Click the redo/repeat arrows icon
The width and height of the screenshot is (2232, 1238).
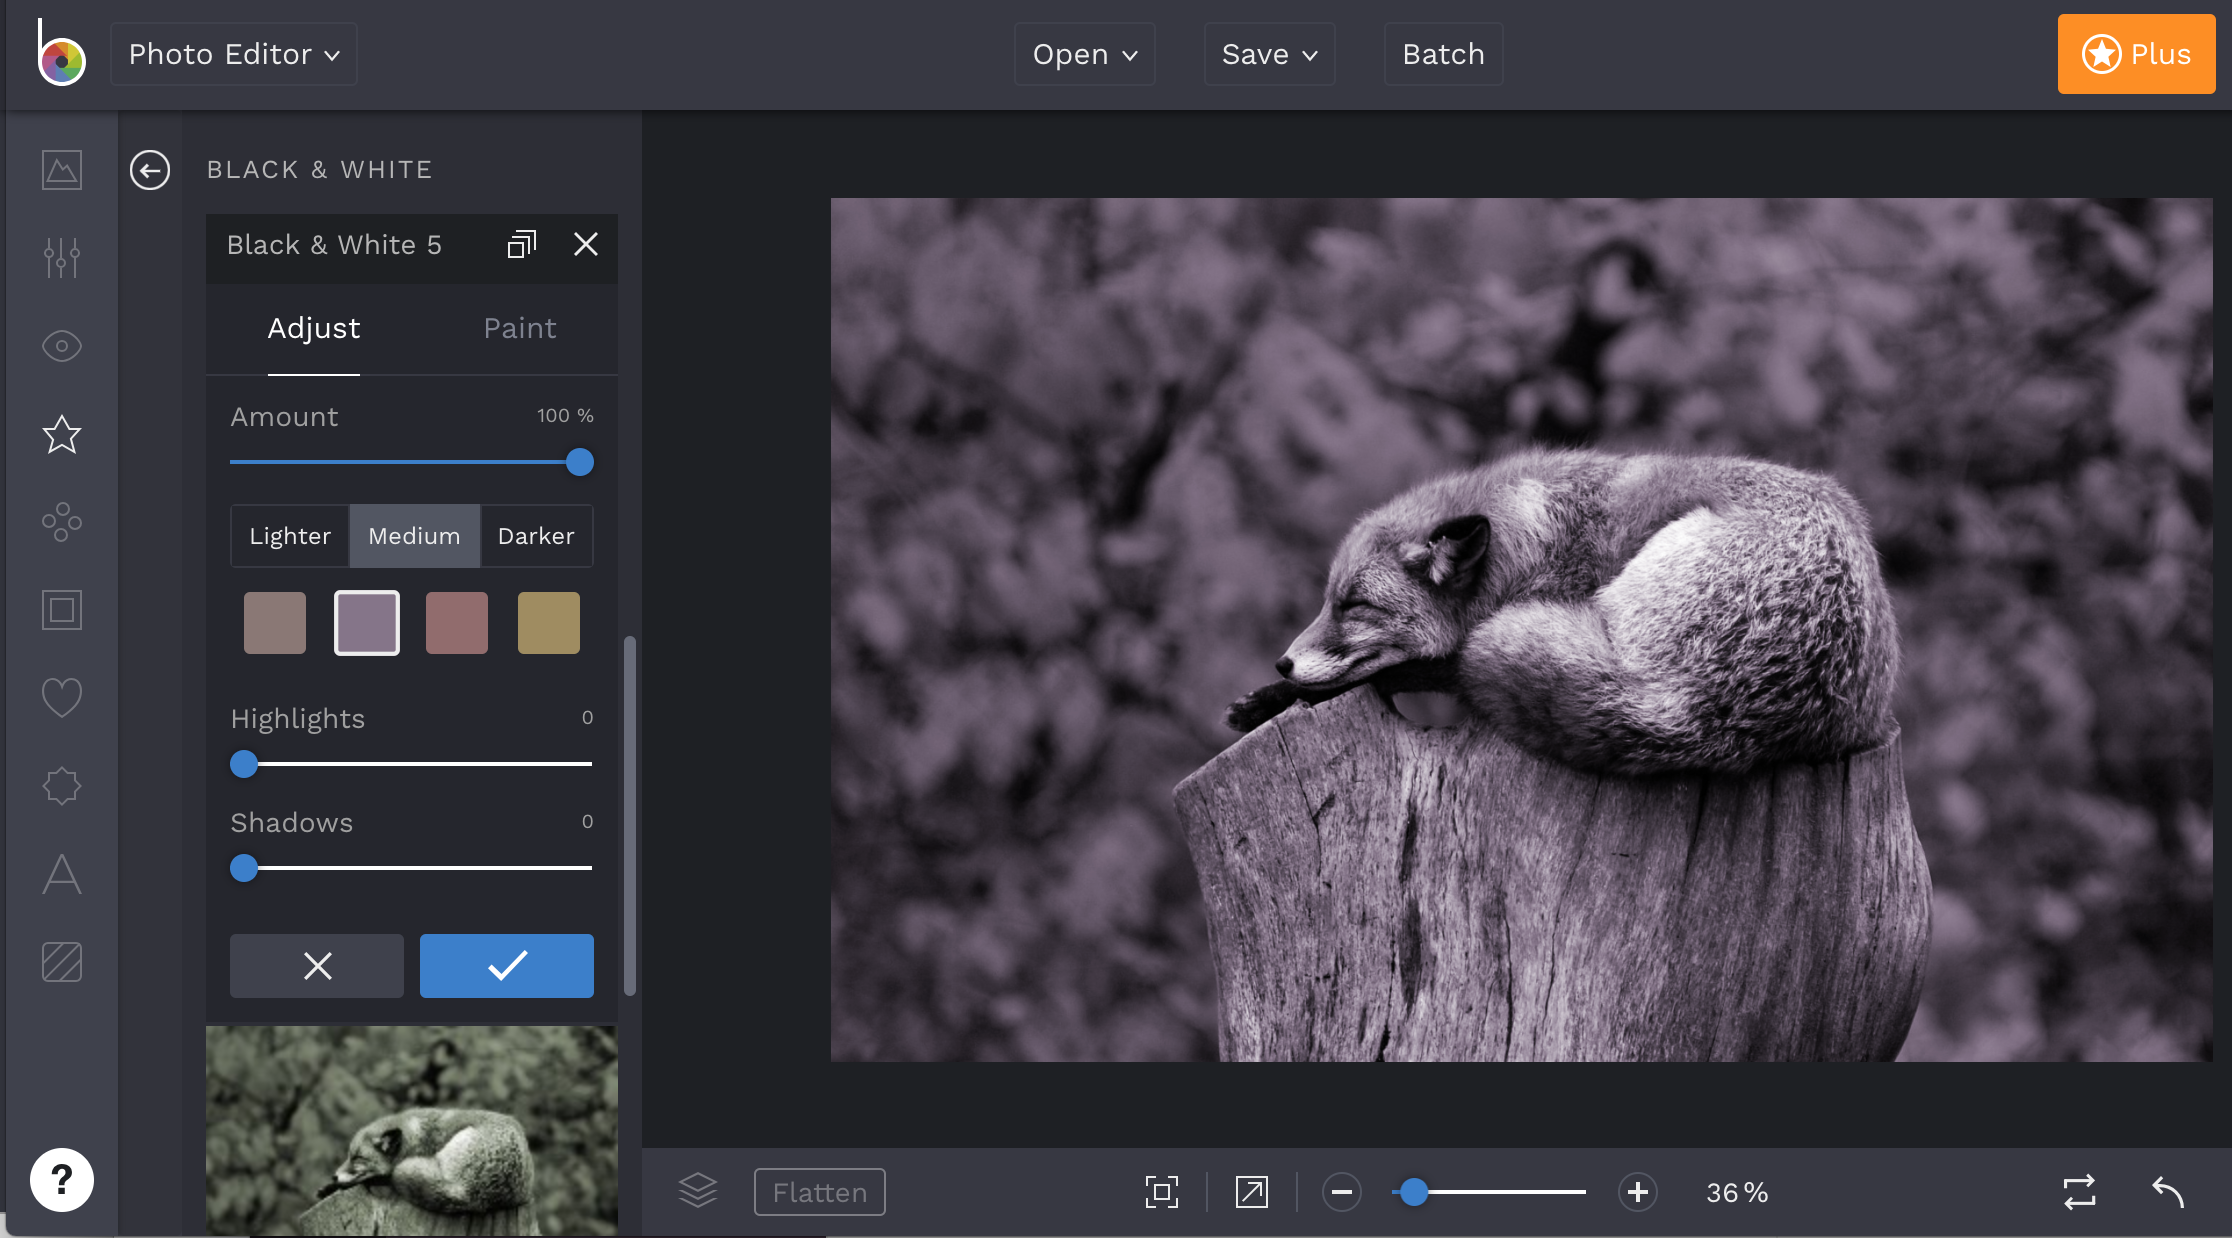(x=2080, y=1192)
